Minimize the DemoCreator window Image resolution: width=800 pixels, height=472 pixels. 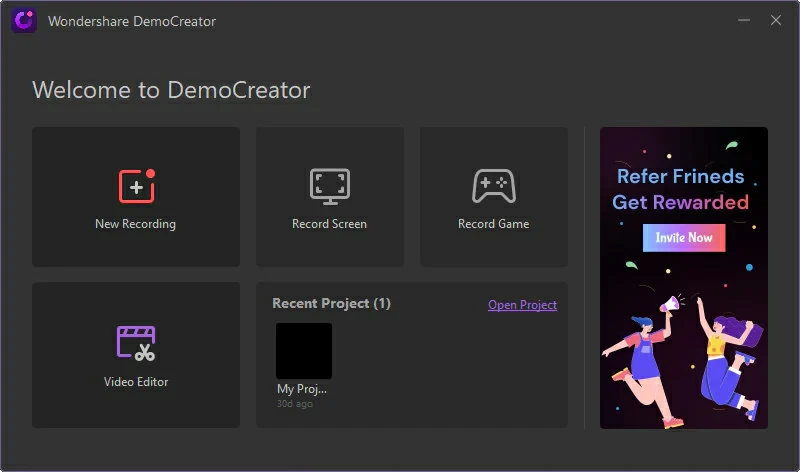[x=744, y=20]
